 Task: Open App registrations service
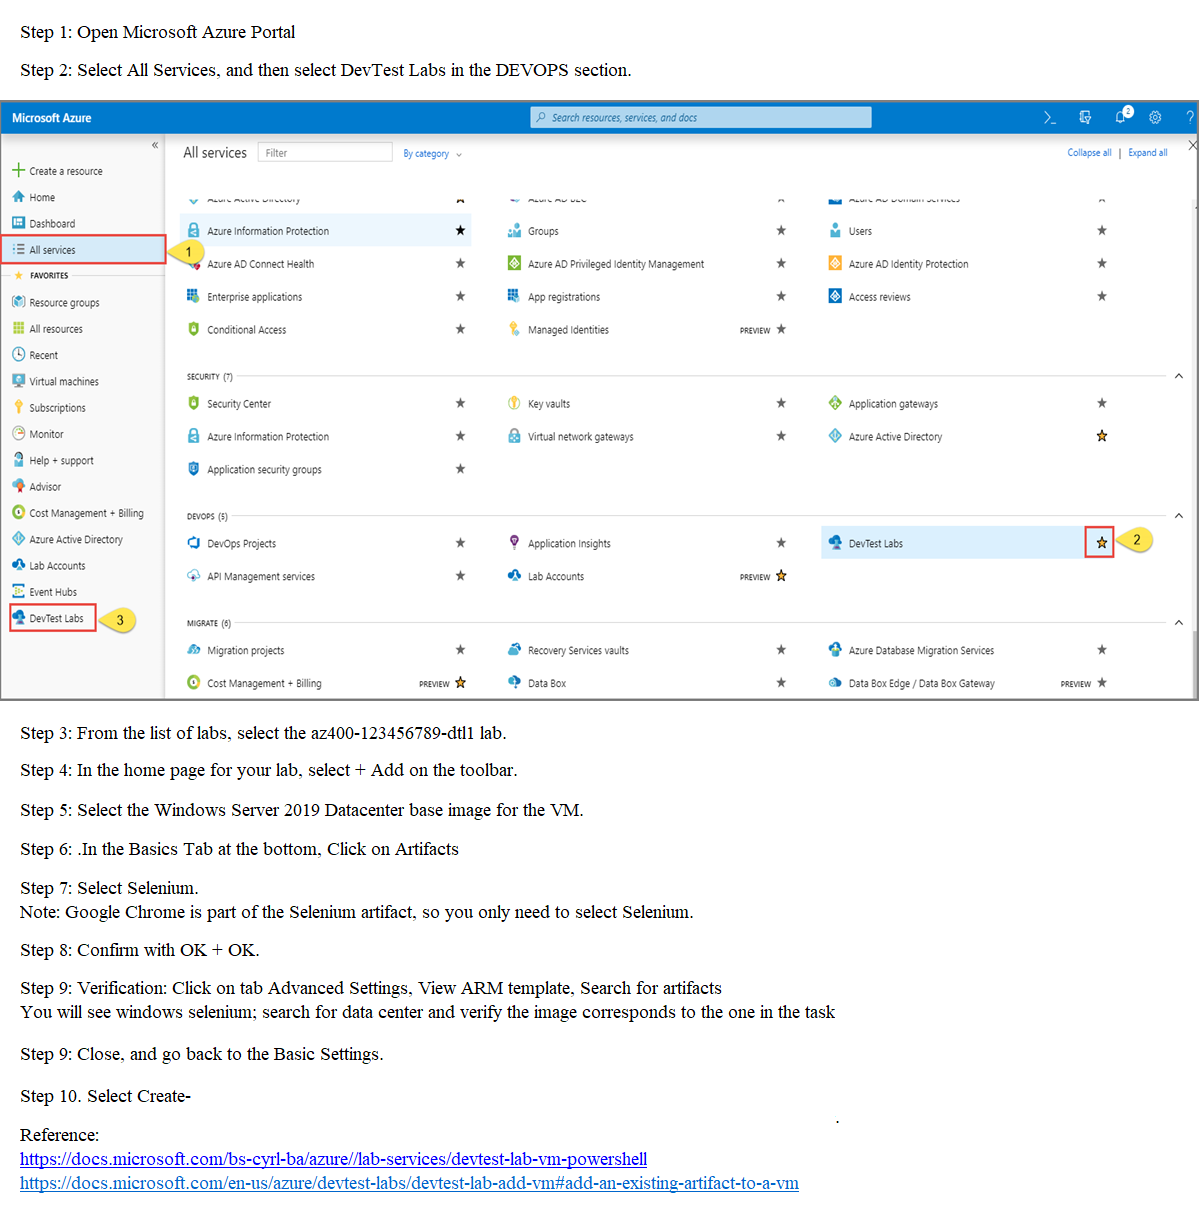click(x=564, y=297)
